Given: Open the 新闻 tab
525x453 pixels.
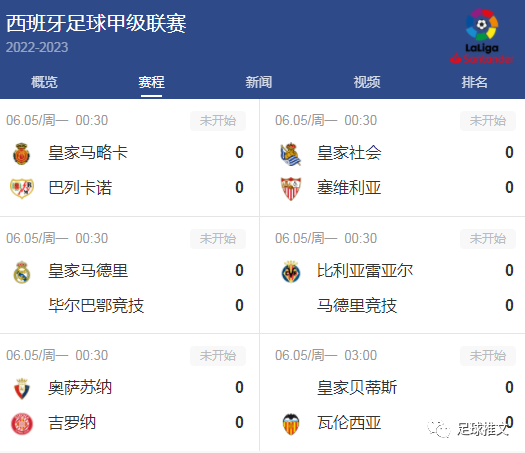Looking at the screenshot, I should coord(258,82).
